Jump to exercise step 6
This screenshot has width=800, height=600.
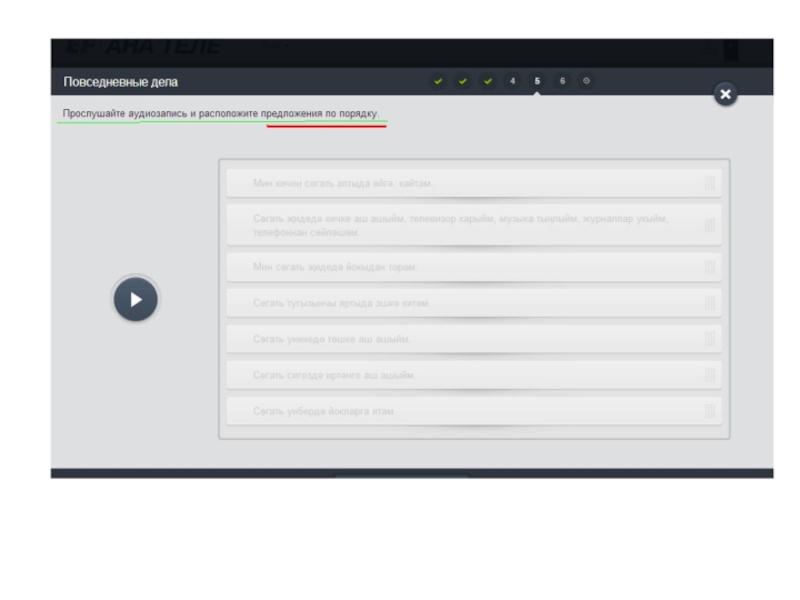pos(562,81)
